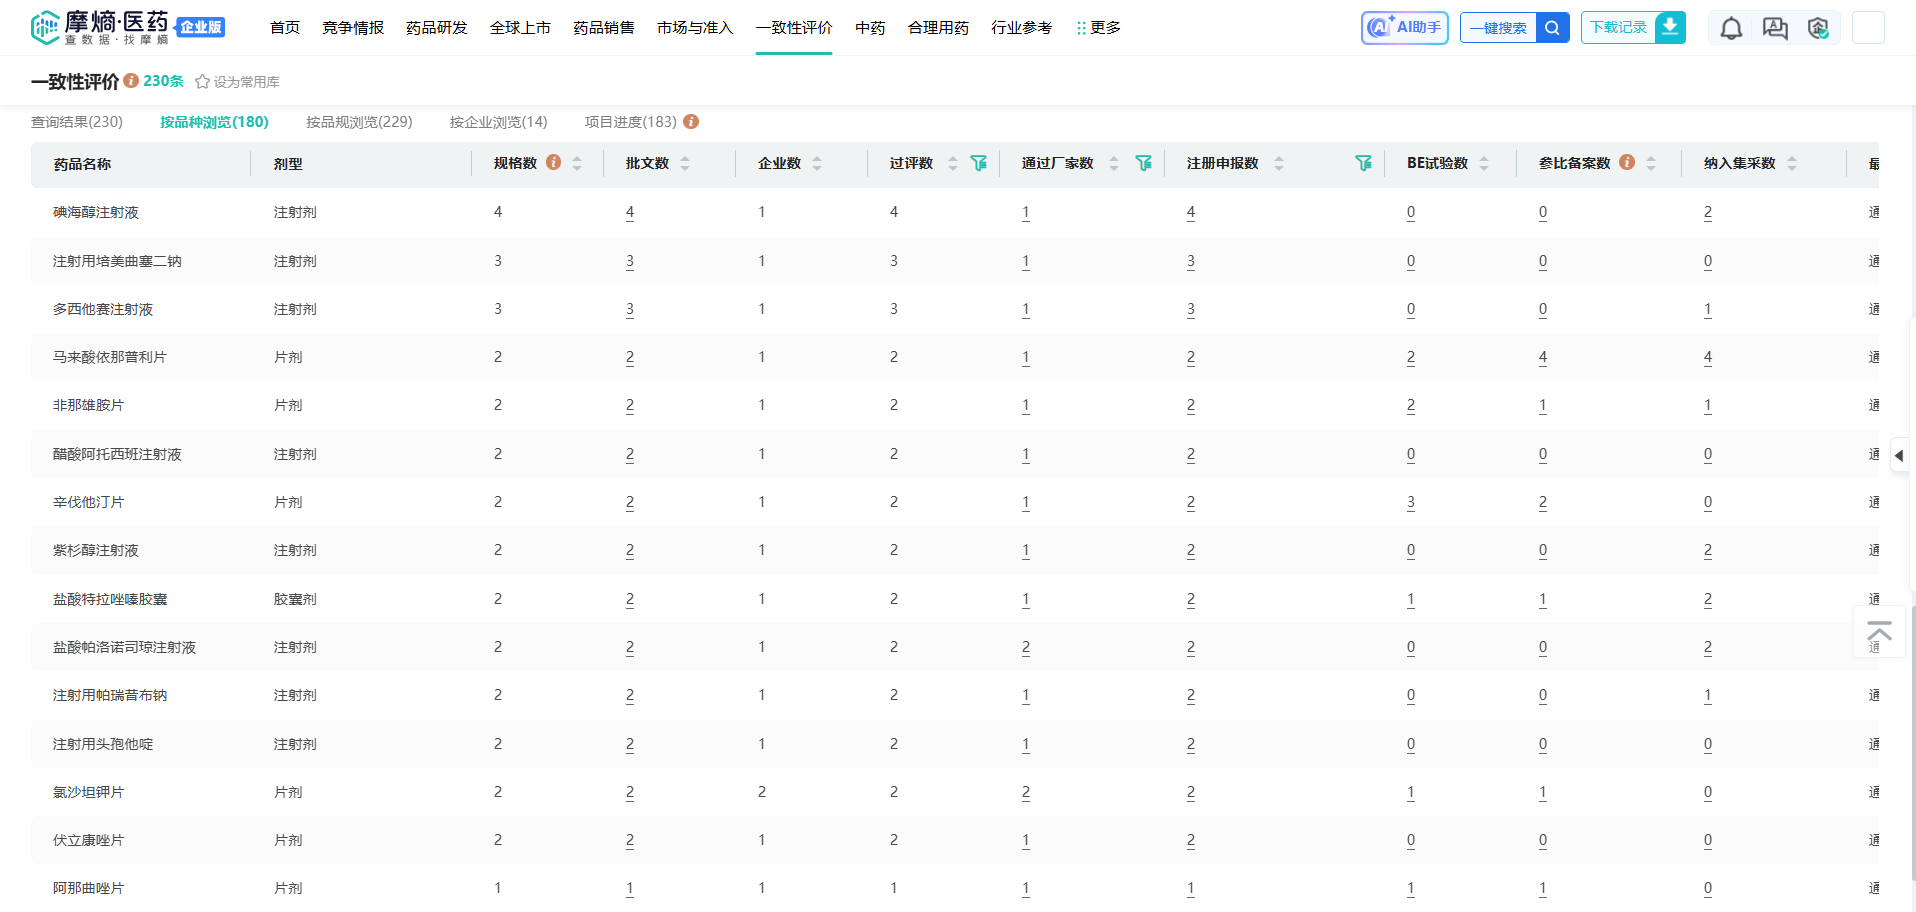Viewport: 1916px width, 912px height.
Task: Click the enterprise shield verification icon
Action: tap(1818, 29)
